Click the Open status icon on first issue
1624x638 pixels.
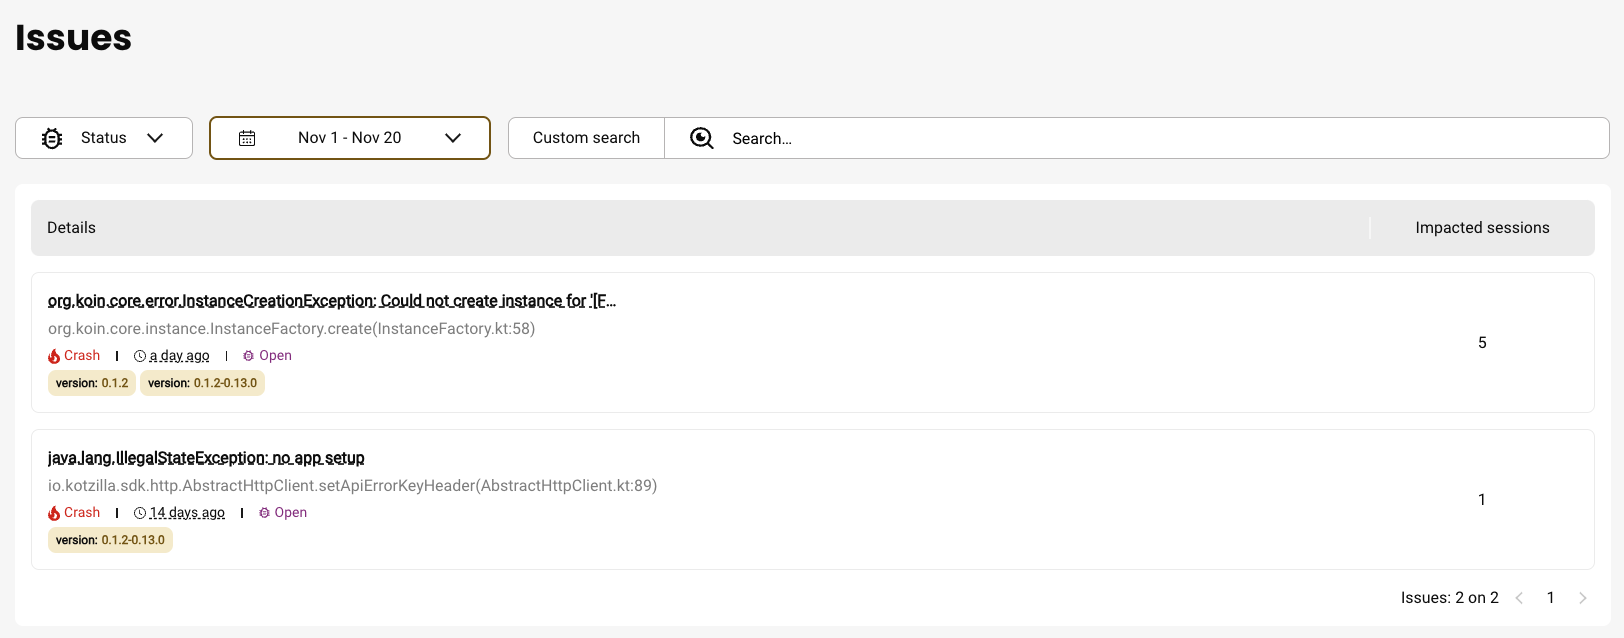click(249, 356)
